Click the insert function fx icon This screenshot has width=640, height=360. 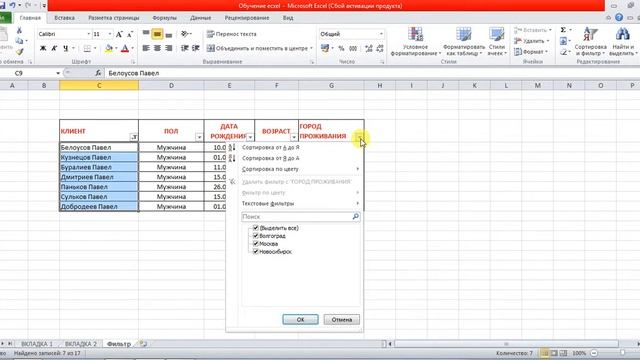[98, 73]
